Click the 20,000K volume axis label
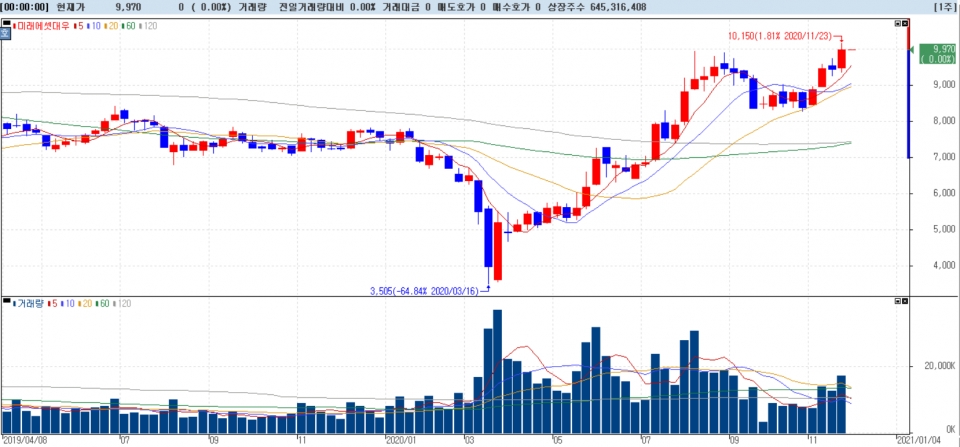This screenshot has height=447, width=960. (939, 366)
